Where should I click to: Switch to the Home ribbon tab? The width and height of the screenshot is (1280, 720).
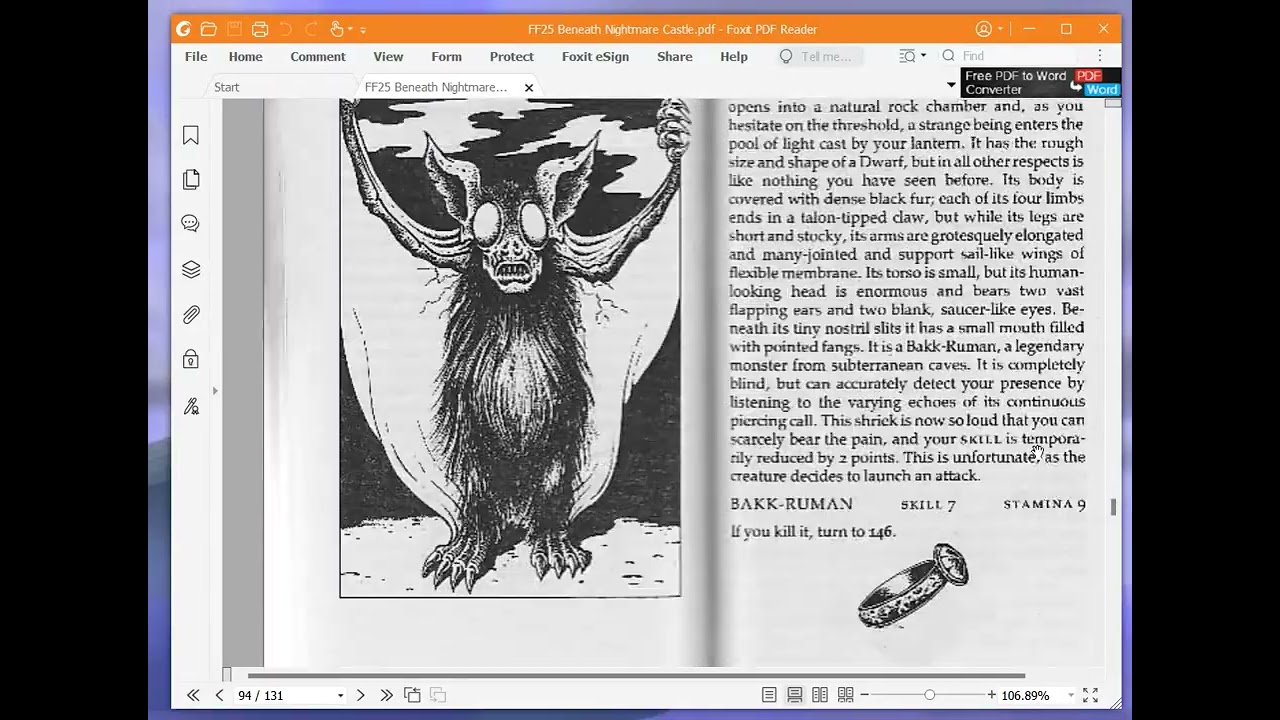245,57
